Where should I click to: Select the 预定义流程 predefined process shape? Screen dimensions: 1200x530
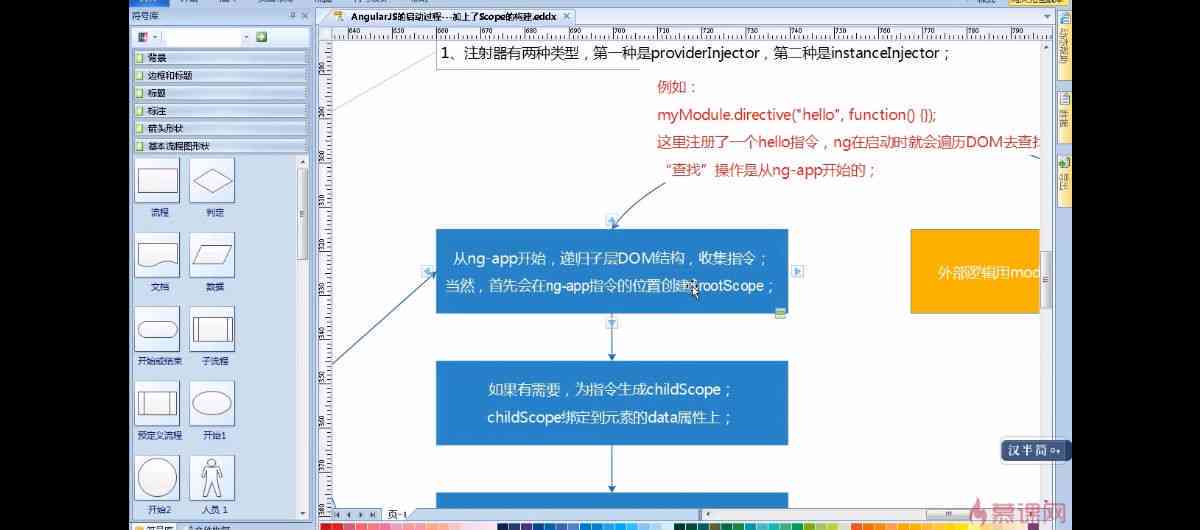coord(158,403)
